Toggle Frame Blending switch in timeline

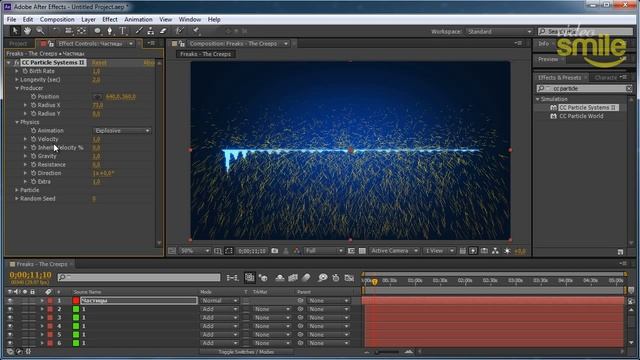(x=293, y=278)
